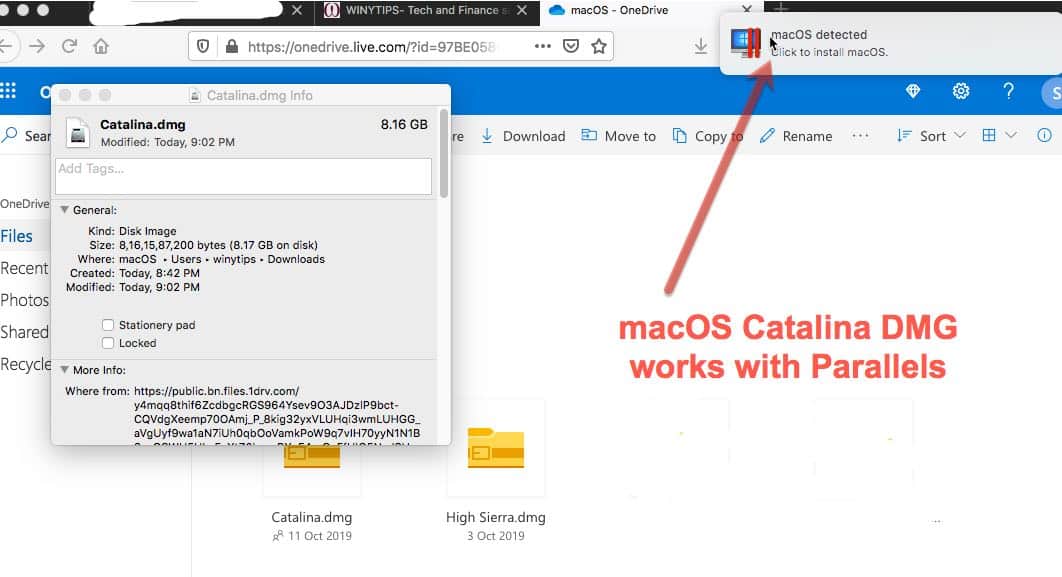Click the 8.16 GB size label
Screen dimensions: 1062x577
404,125
